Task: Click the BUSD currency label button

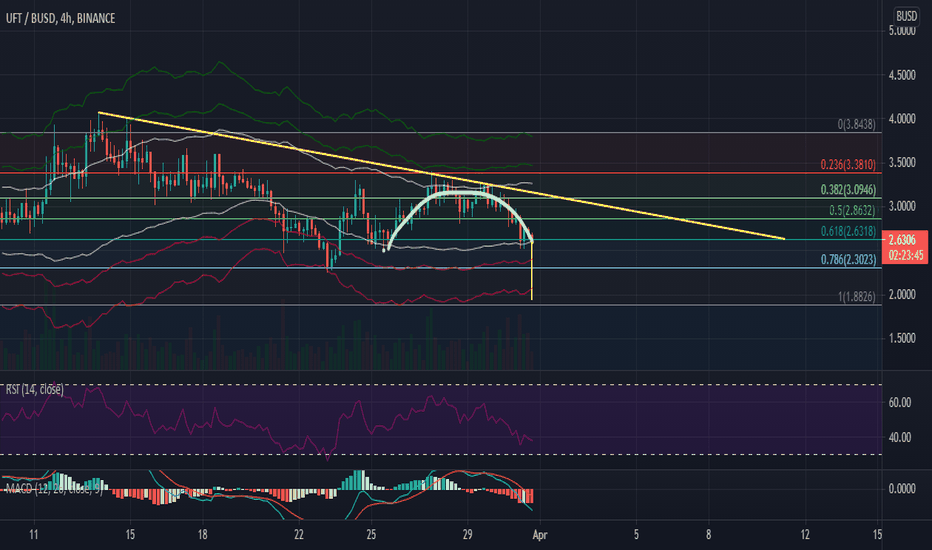Action: click(906, 16)
